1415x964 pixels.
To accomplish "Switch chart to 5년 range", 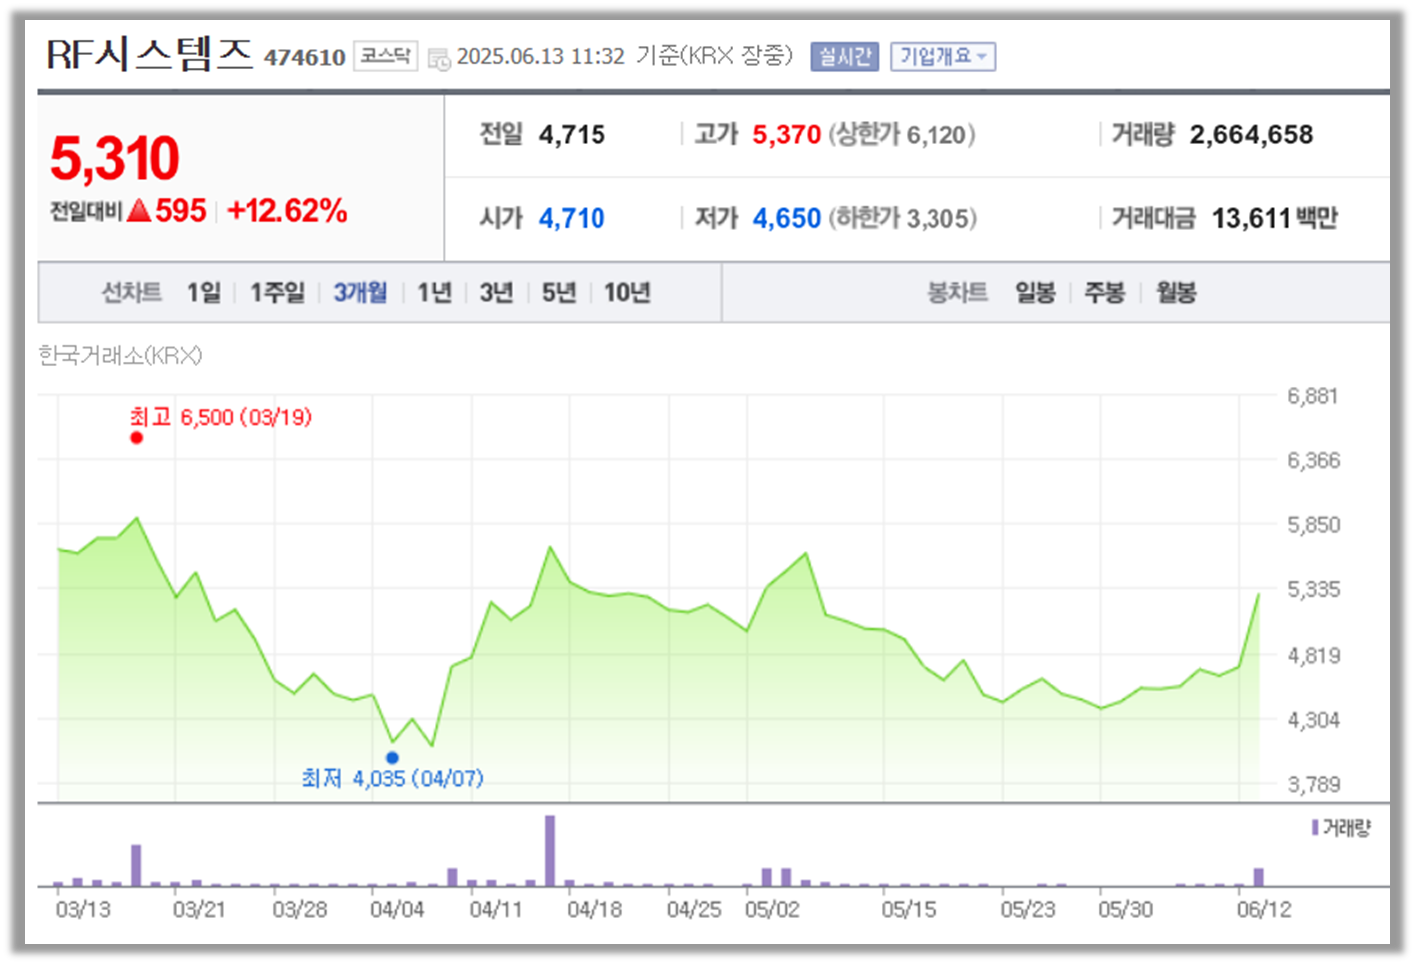I will point(559,292).
